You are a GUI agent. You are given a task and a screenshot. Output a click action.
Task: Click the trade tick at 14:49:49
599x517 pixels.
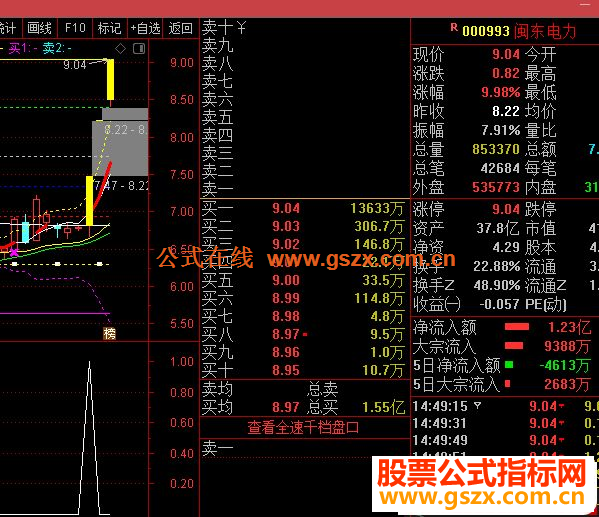[x=505, y=440]
